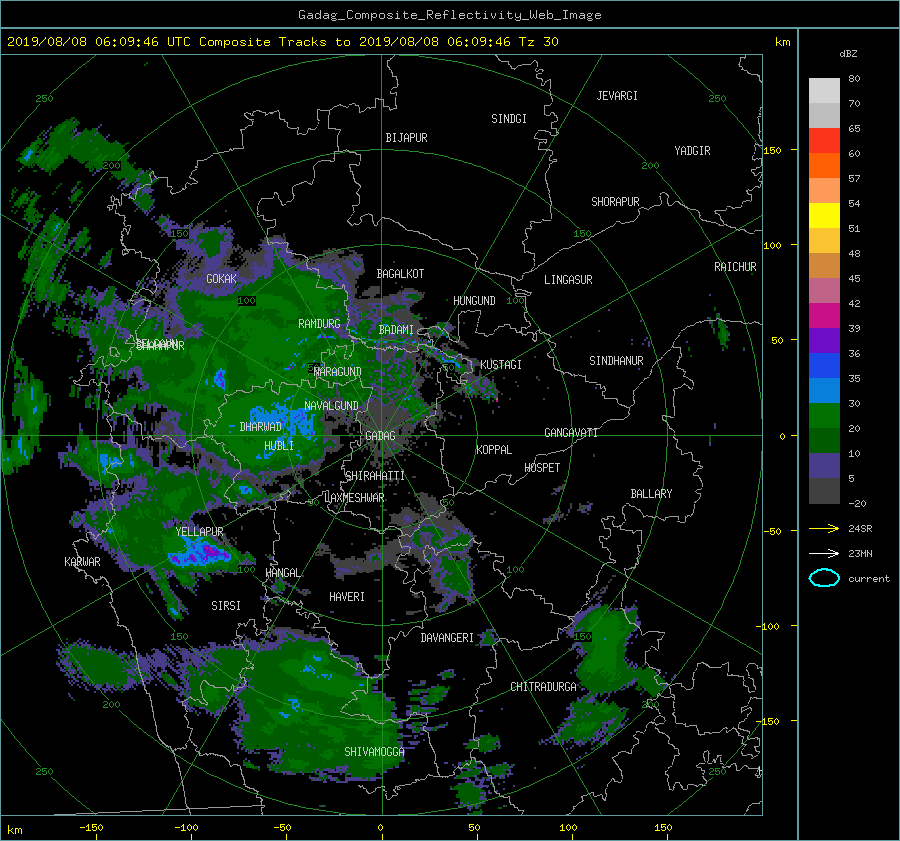This screenshot has width=900, height=841.
Task: Click the -100 tick on the bottom axis
Action: point(186,828)
